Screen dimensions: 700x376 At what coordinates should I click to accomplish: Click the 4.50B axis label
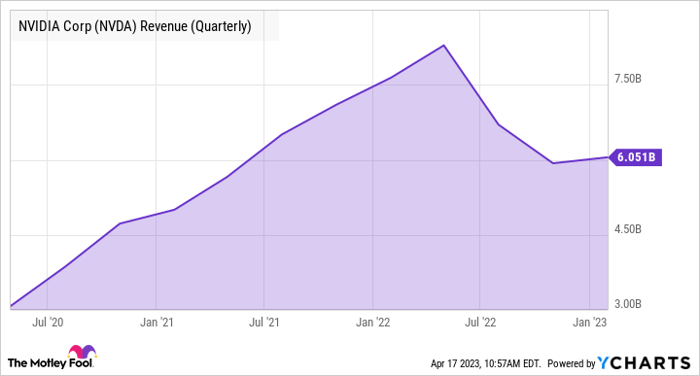pyautogui.click(x=628, y=230)
